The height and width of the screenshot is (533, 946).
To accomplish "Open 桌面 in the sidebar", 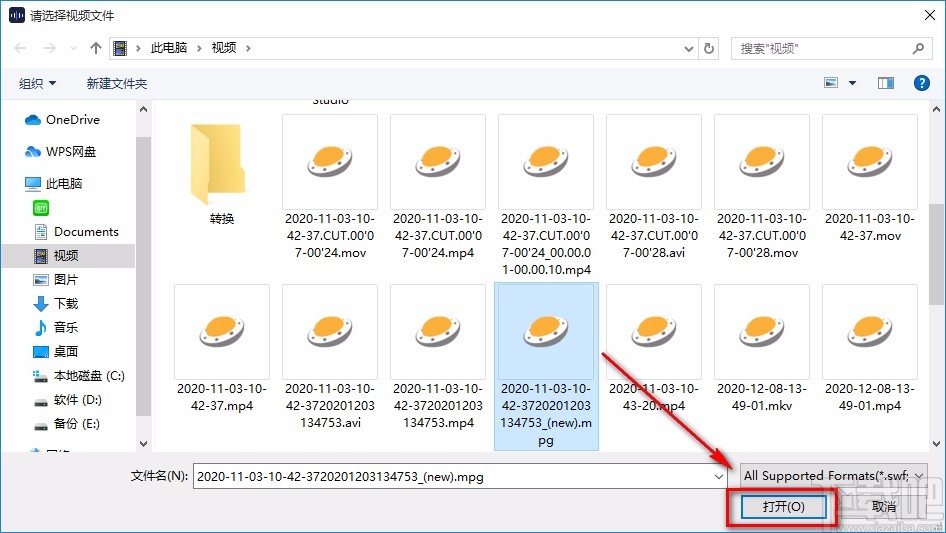I will [x=56, y=351].
